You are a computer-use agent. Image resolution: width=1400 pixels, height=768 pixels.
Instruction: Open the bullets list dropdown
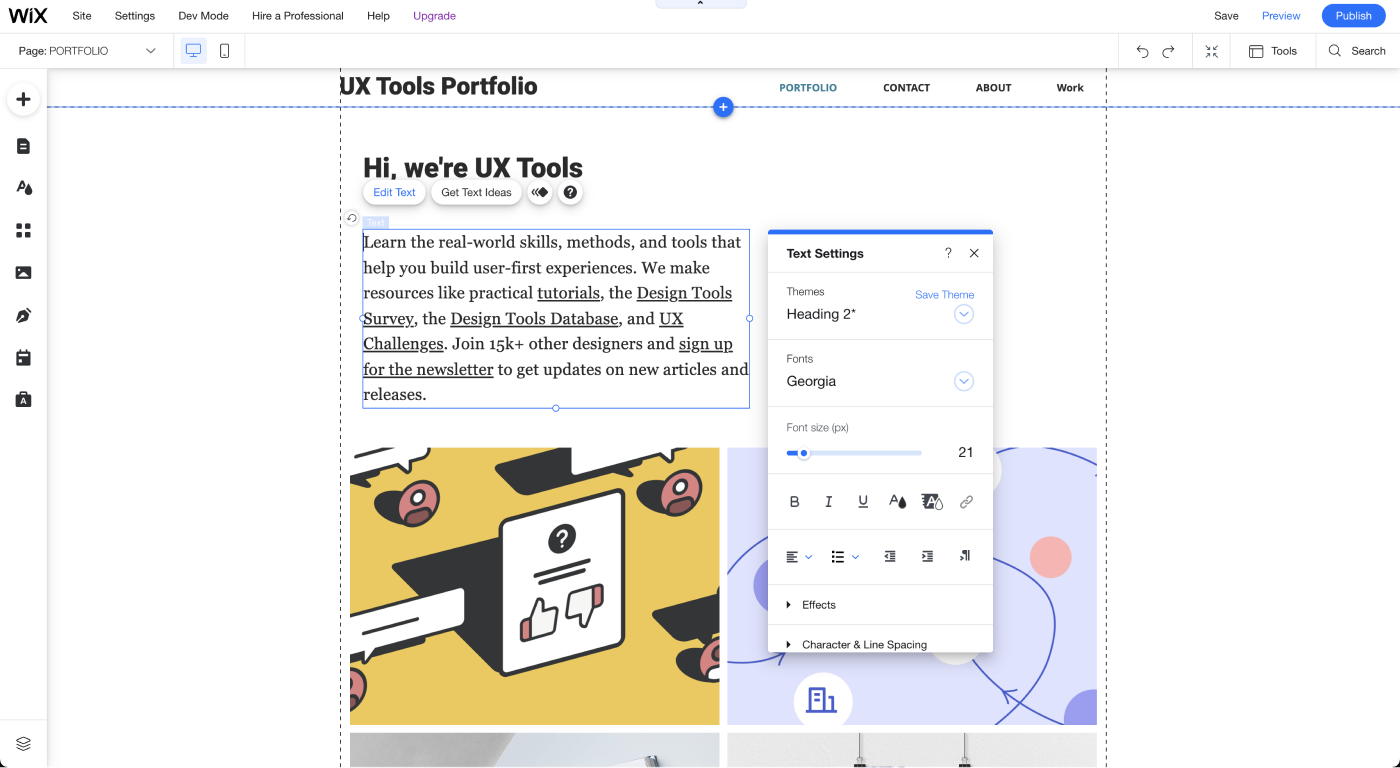[845, 557]
